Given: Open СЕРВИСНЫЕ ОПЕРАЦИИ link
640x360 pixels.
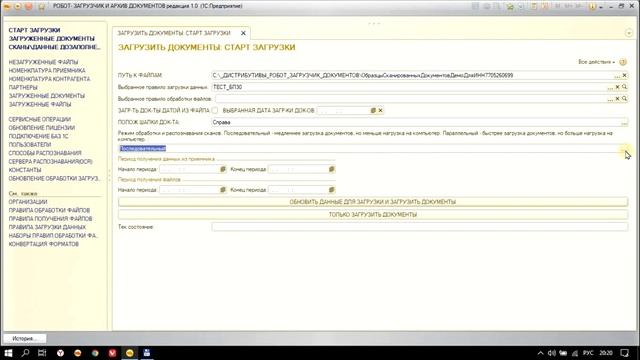Looking at the screenshot, I should (x=40, y=119).
